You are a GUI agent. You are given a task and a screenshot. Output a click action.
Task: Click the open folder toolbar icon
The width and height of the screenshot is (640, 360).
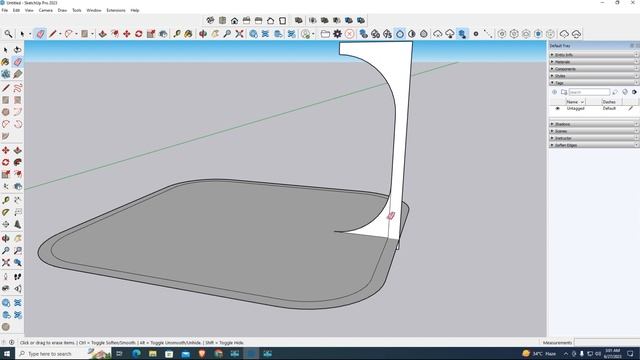[x=325, y=34]
